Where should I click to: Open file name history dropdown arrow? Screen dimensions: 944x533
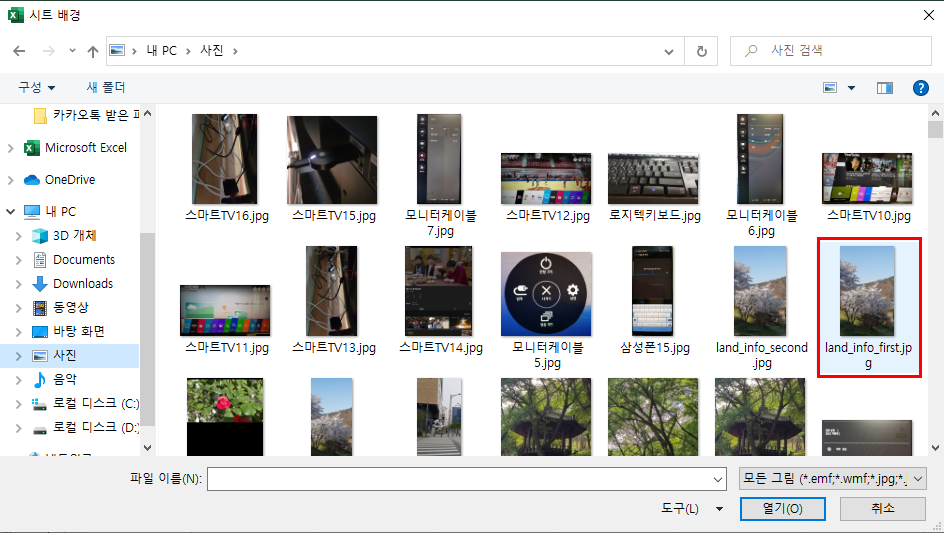(x=718, y=479)
